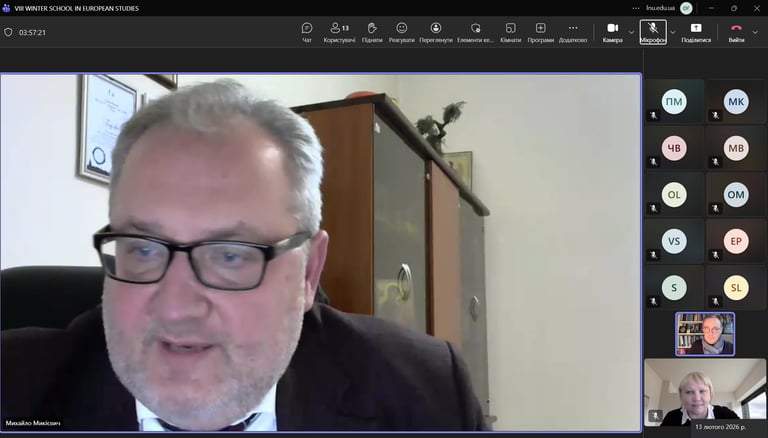This screenshot has width=768, height=438.
Task: Click speaker name label Михайло Микієвич
Action: click(33, 423)
